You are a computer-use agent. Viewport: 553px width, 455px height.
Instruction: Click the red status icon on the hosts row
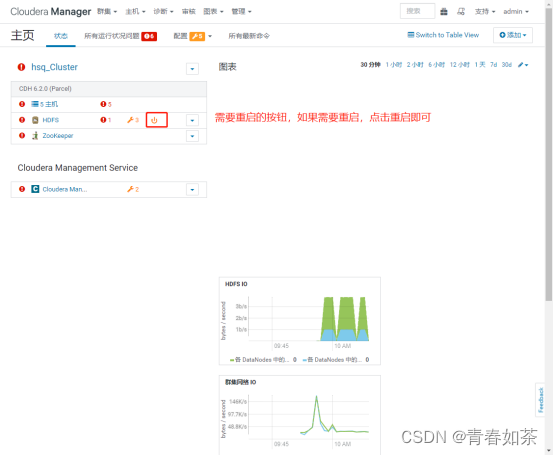22,104
